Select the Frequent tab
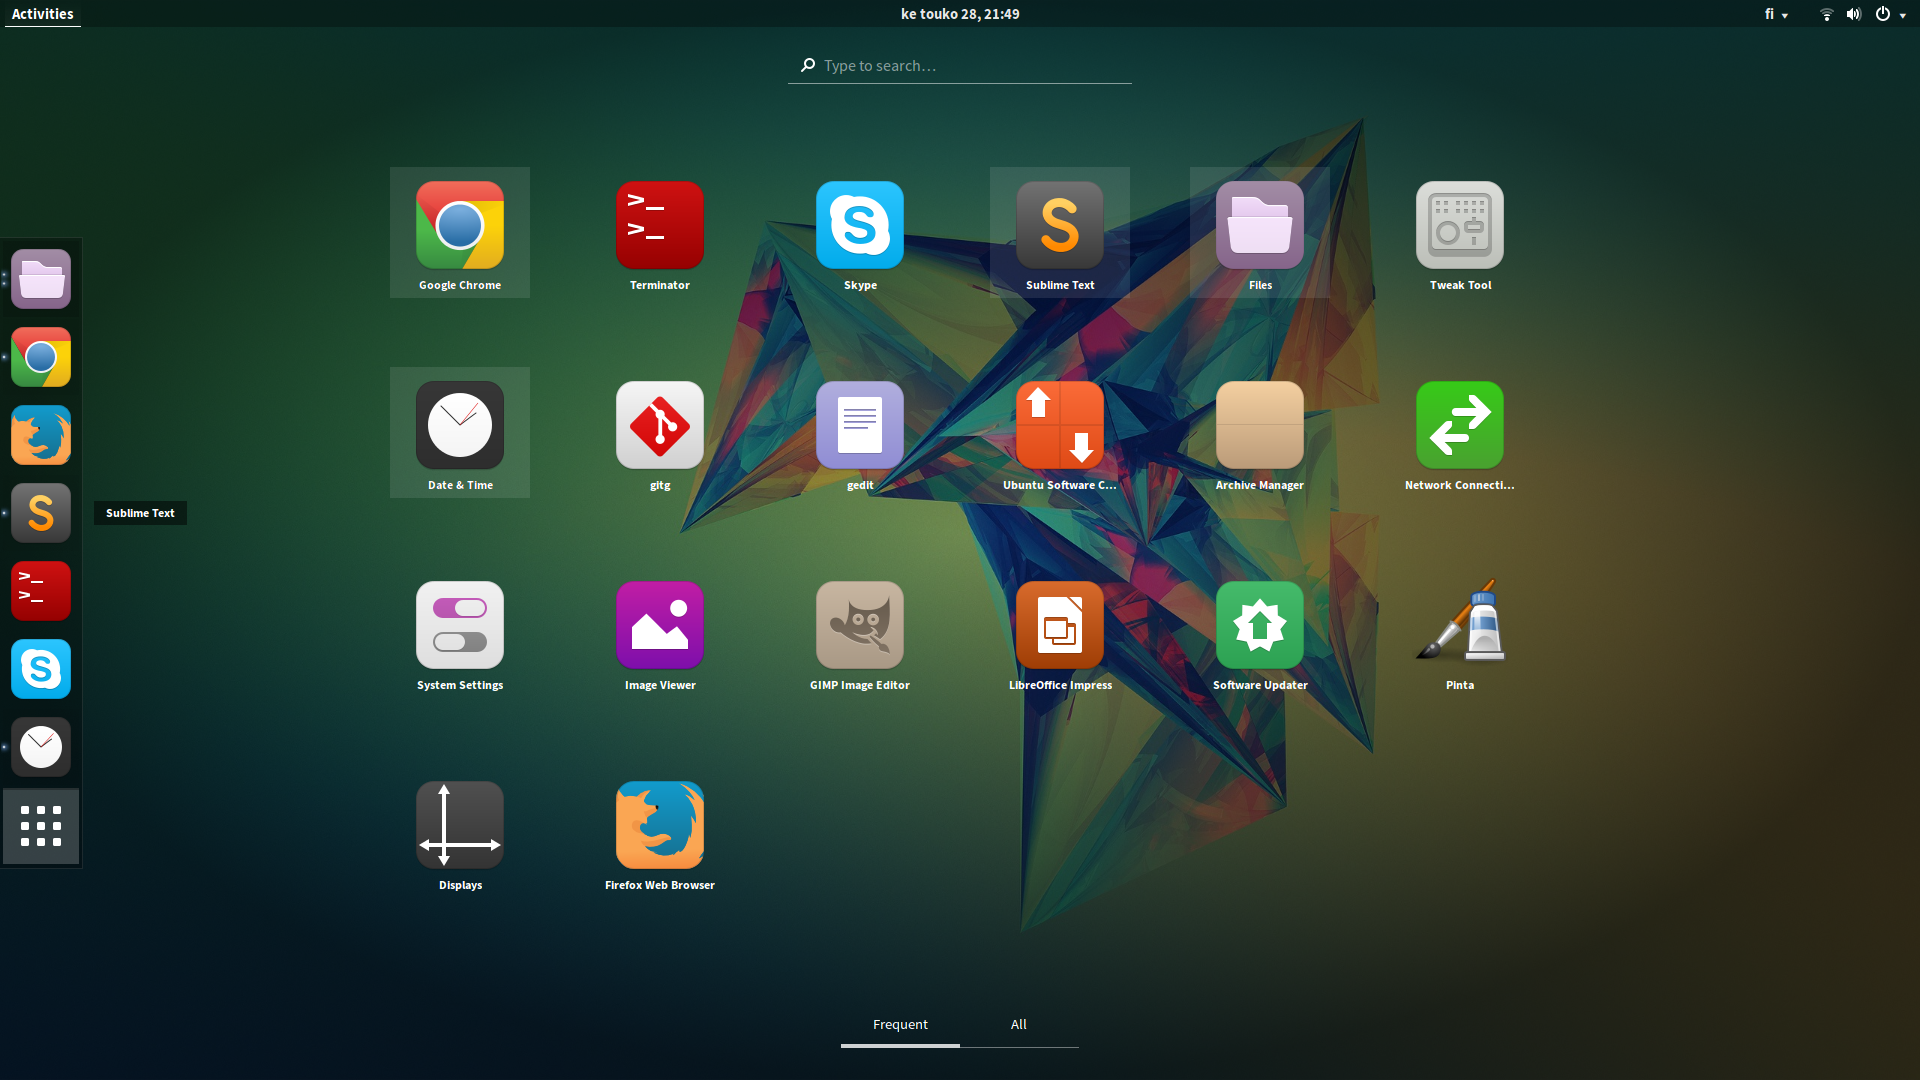The height and width of the screenshot is (1080, 1920). 900,1024
